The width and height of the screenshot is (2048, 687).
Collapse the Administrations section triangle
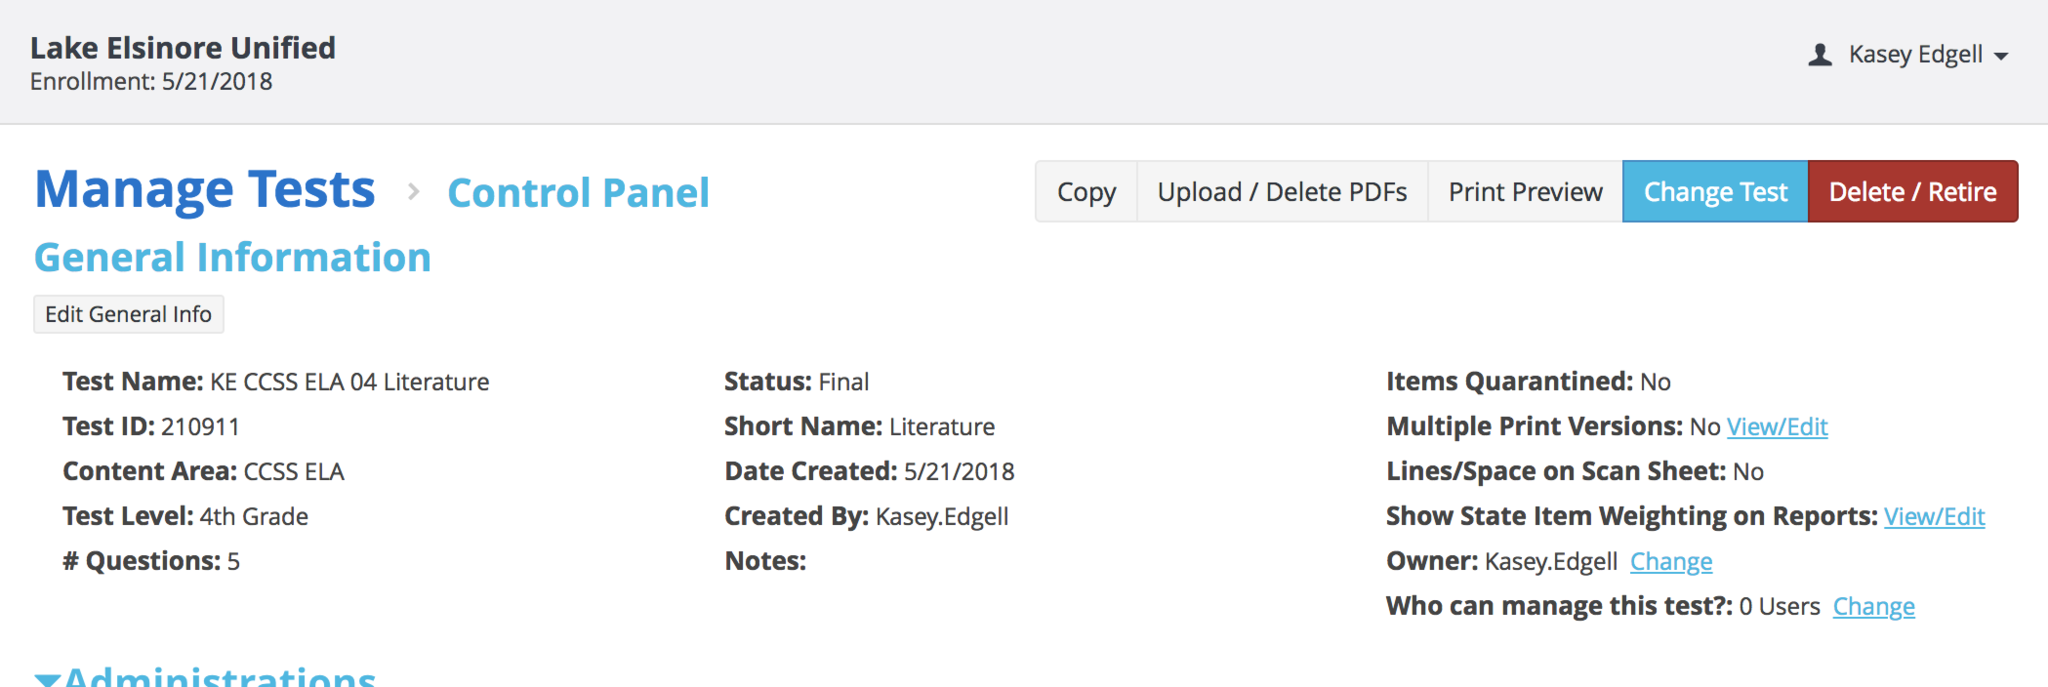47,679
